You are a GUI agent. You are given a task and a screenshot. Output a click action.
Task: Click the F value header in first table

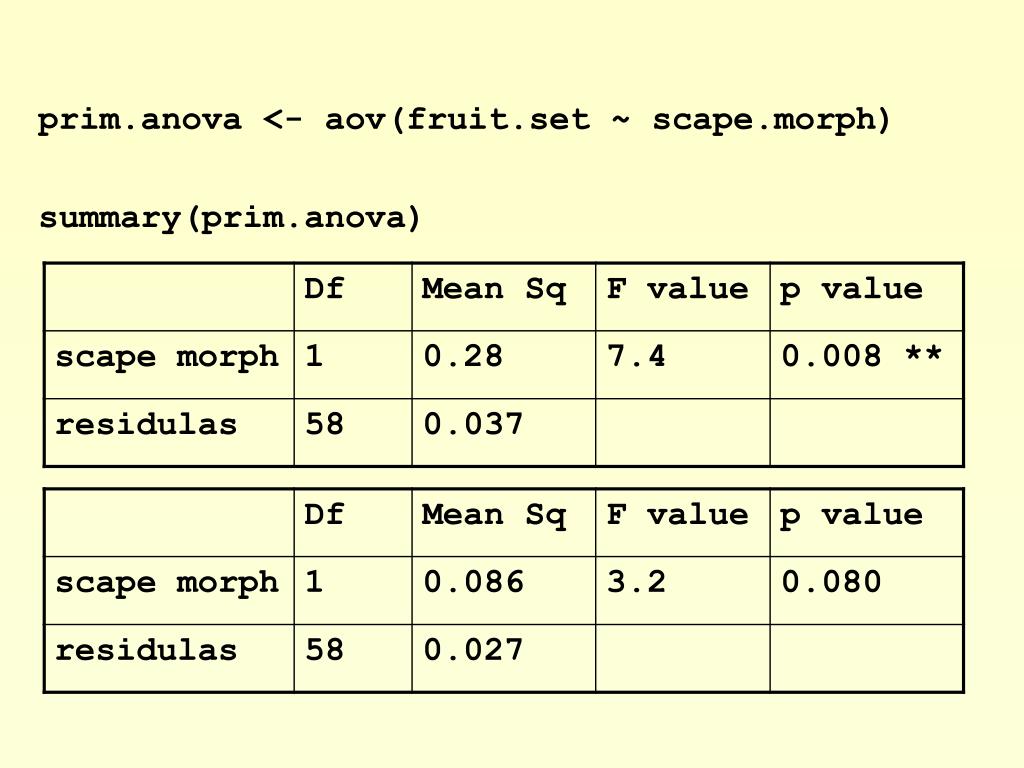pos(677,288)
